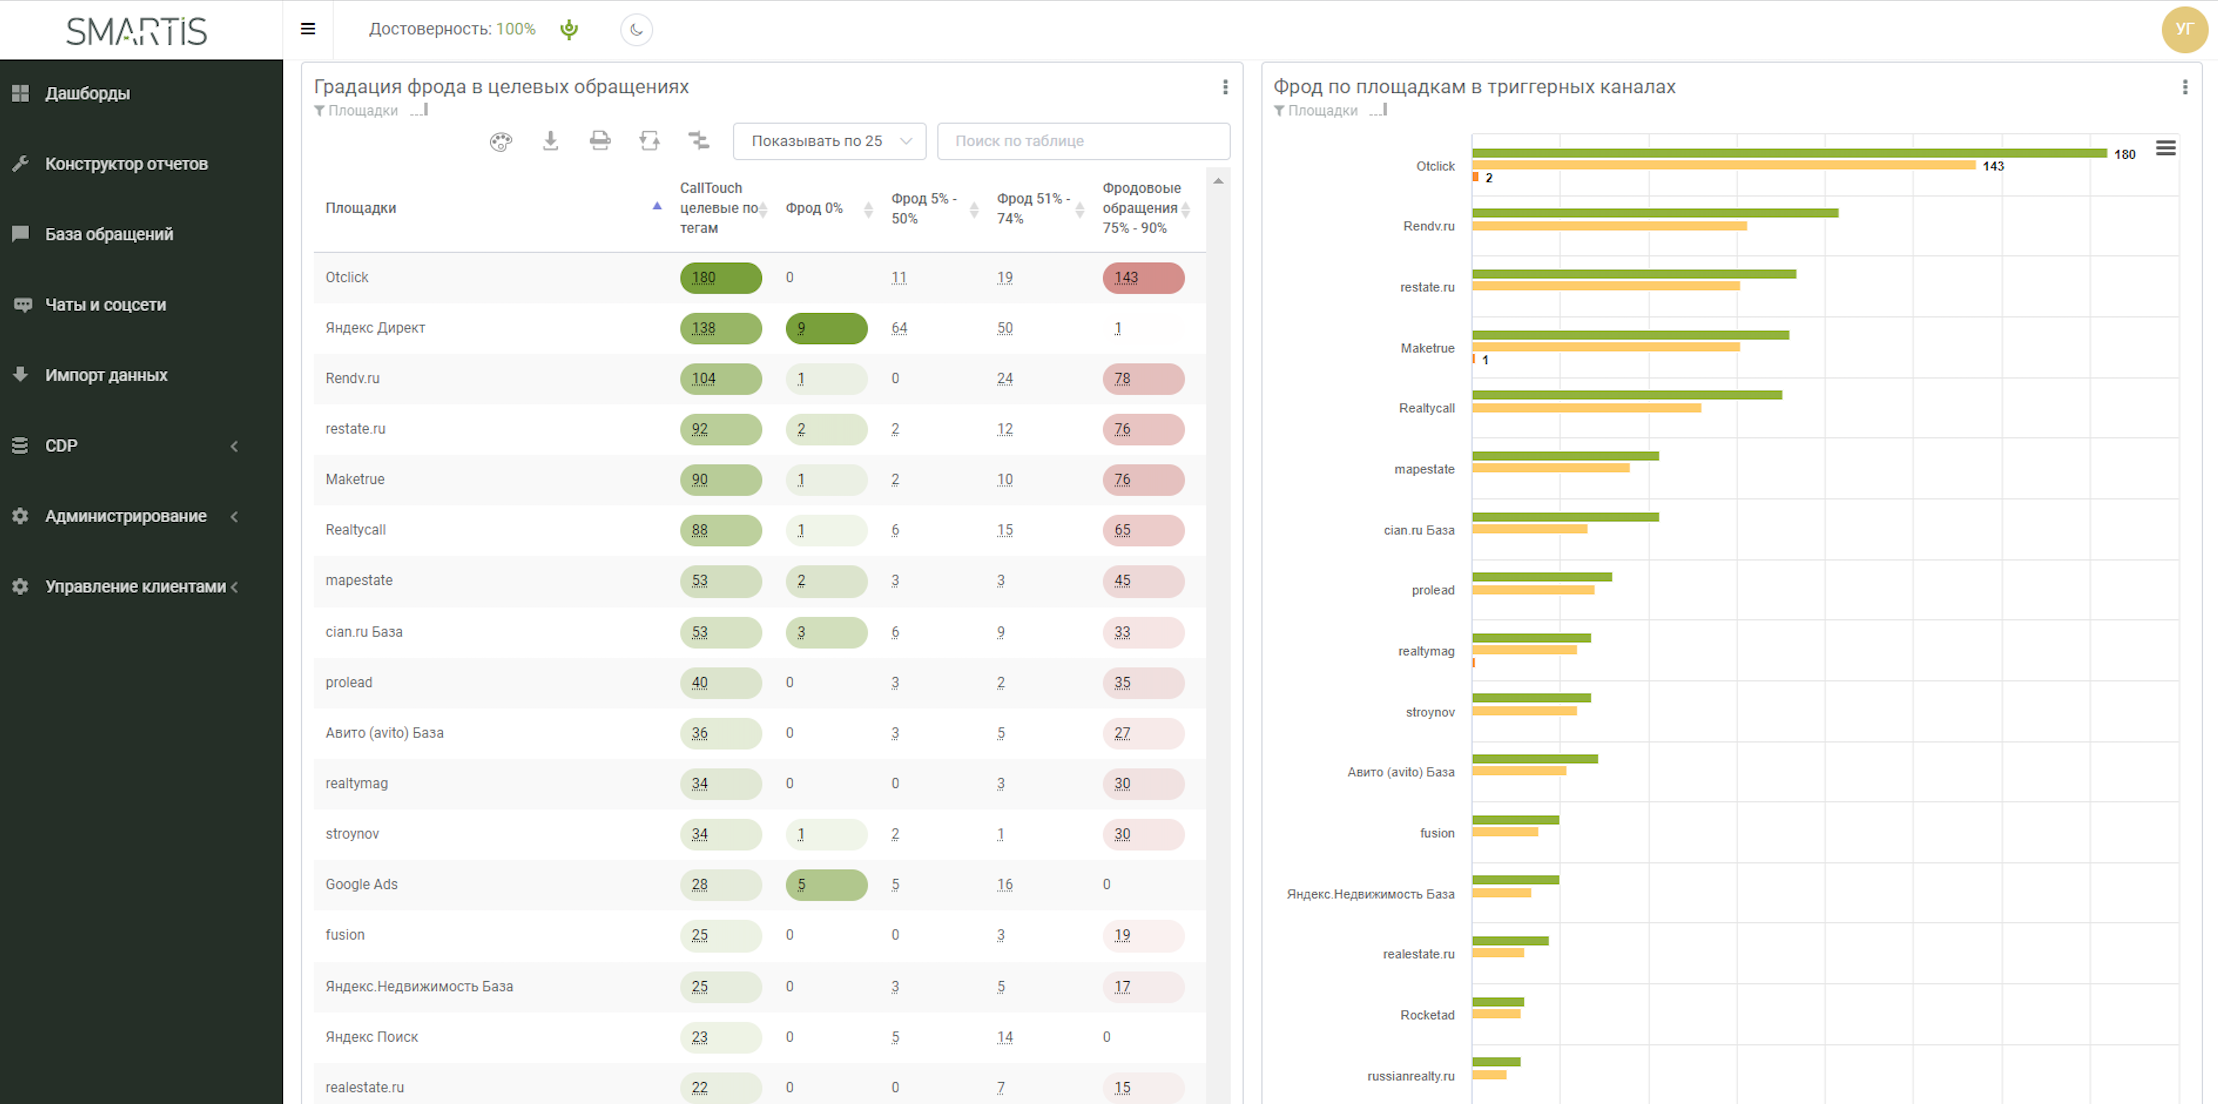The height and width of the screenshot is (1104, 2218).
Task: Click the download table icon
Action: click(550, 141)
